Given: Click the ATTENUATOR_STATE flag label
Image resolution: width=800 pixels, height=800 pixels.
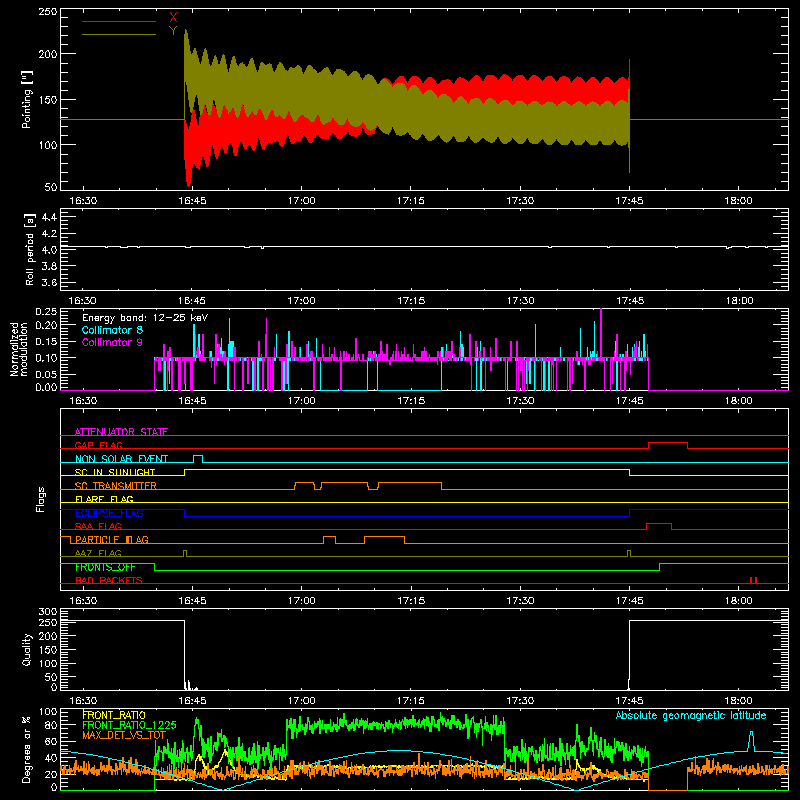Looking at the screenshot, I should pyautogui.click(x=121, y=432).
